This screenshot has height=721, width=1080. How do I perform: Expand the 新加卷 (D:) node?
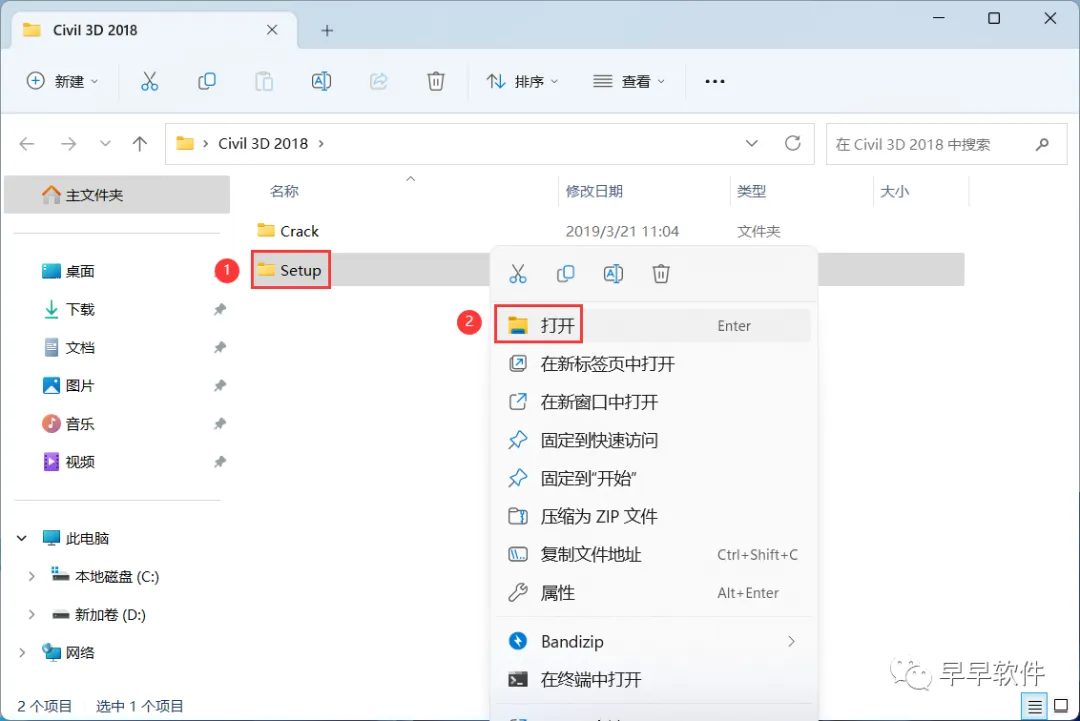pos(32,614)
